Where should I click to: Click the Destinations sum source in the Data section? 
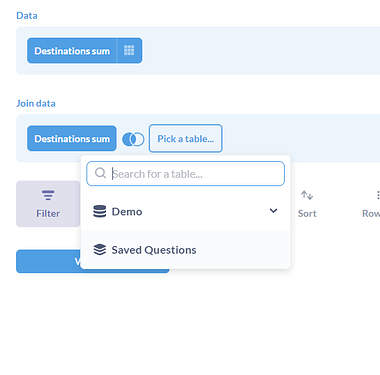click(x=72, y=51)
